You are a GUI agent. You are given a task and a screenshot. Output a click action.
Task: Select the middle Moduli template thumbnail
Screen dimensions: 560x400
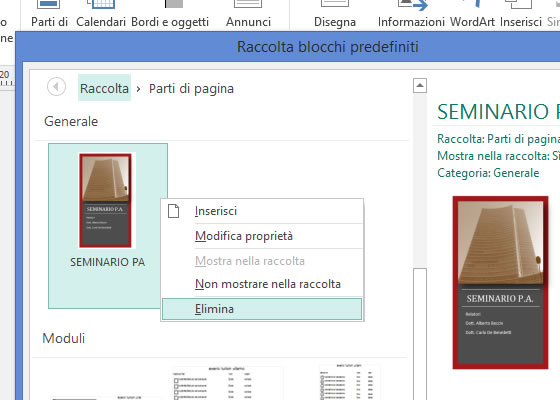(x=226, y=382)
